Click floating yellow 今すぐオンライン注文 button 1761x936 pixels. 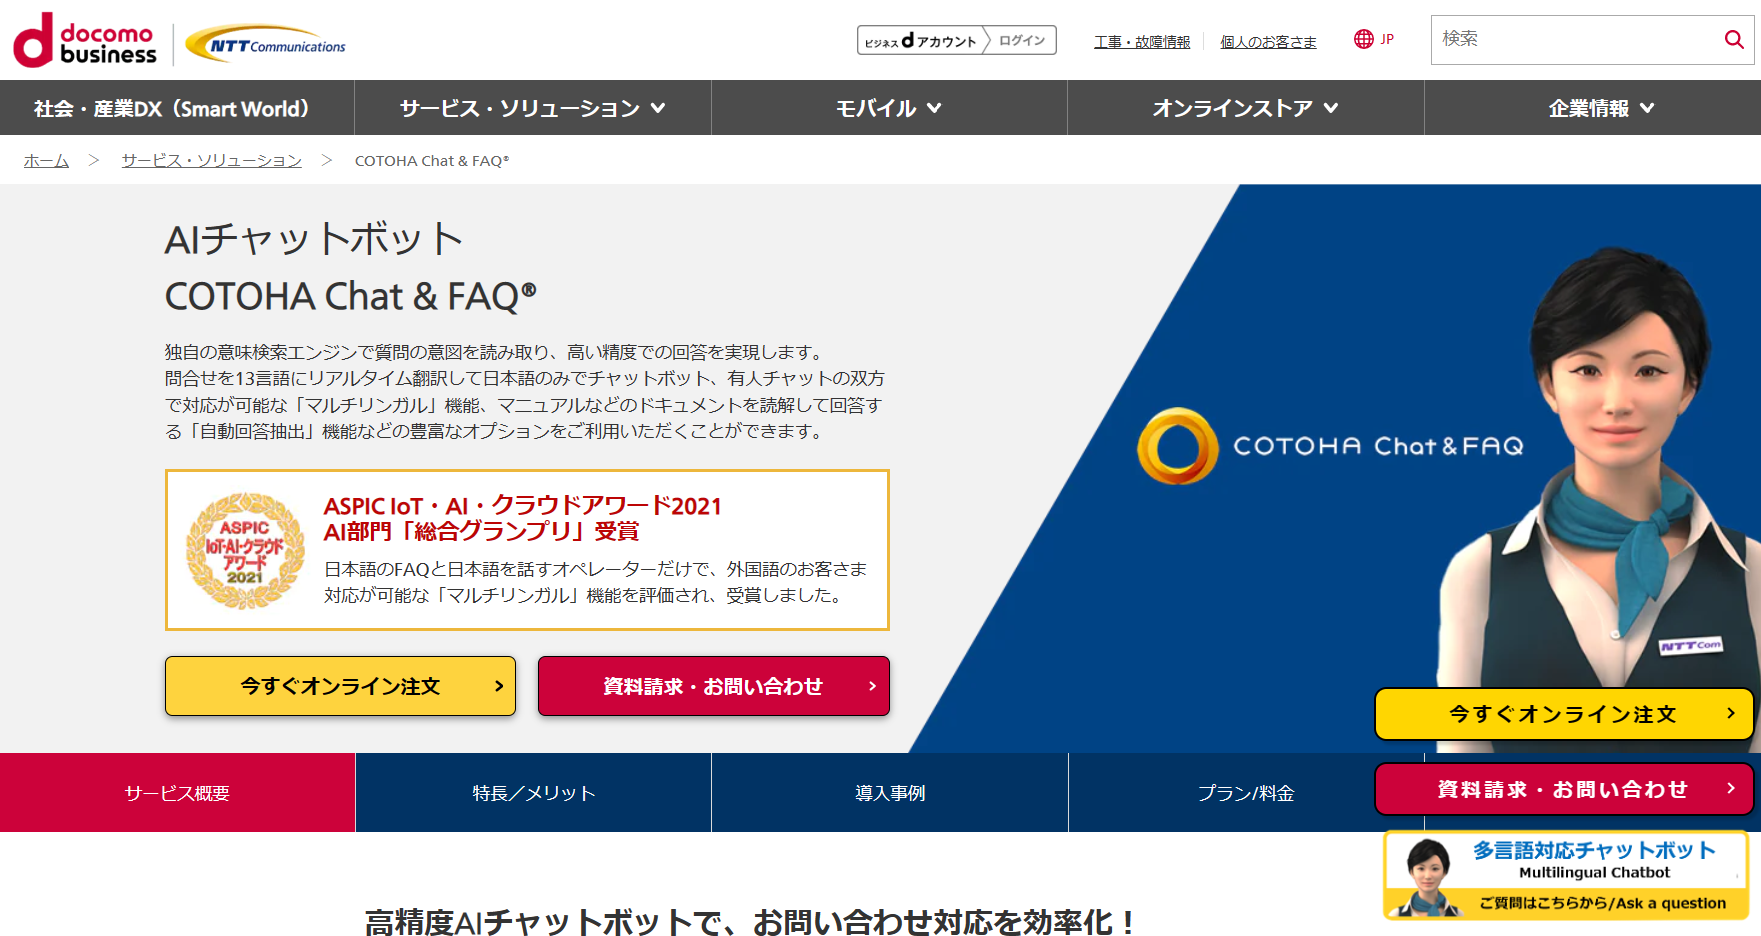point(1564,714)
